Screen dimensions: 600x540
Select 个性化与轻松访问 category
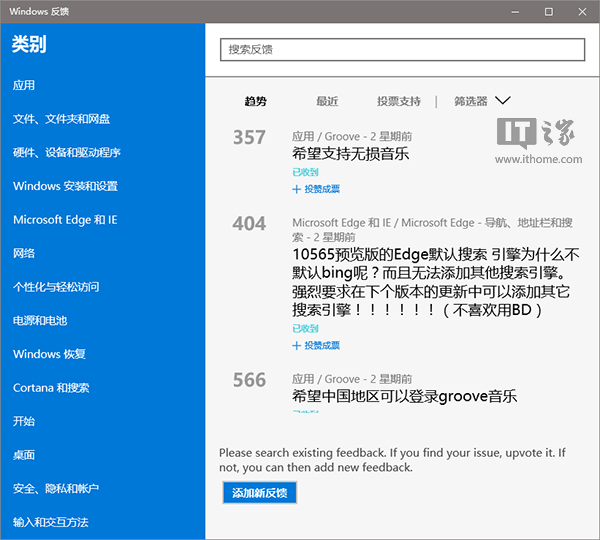(x=56, y=287)
